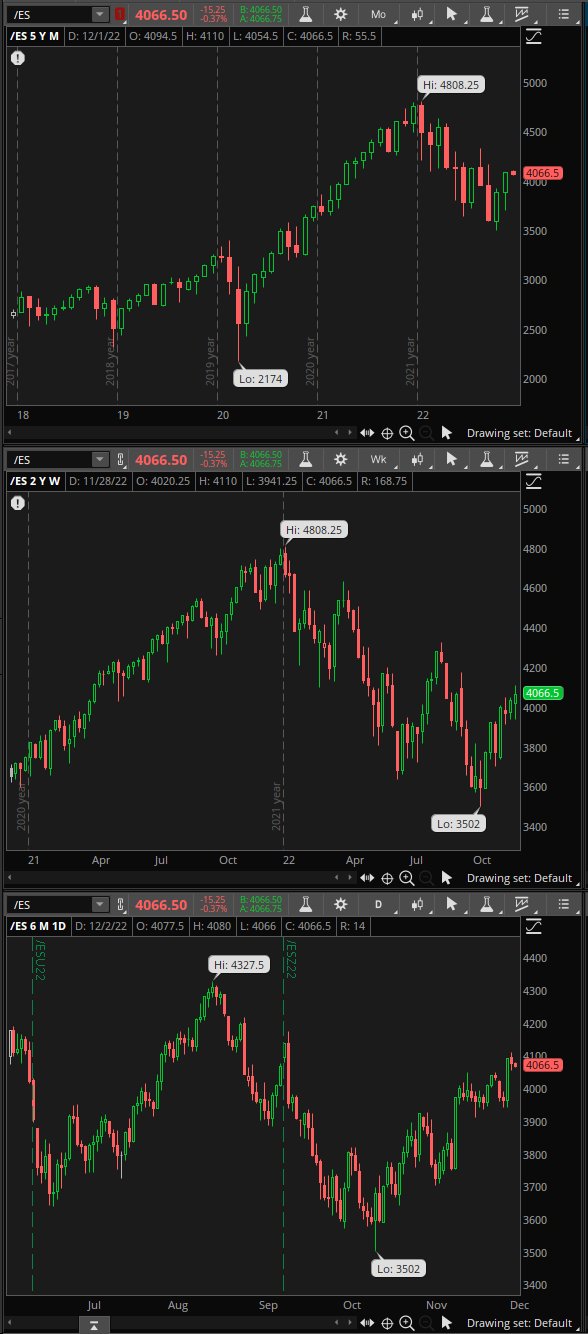Open chart settings gear in monthly chart
The width and height of the screenshot is (588, 1334).
[x=341, y=14]
